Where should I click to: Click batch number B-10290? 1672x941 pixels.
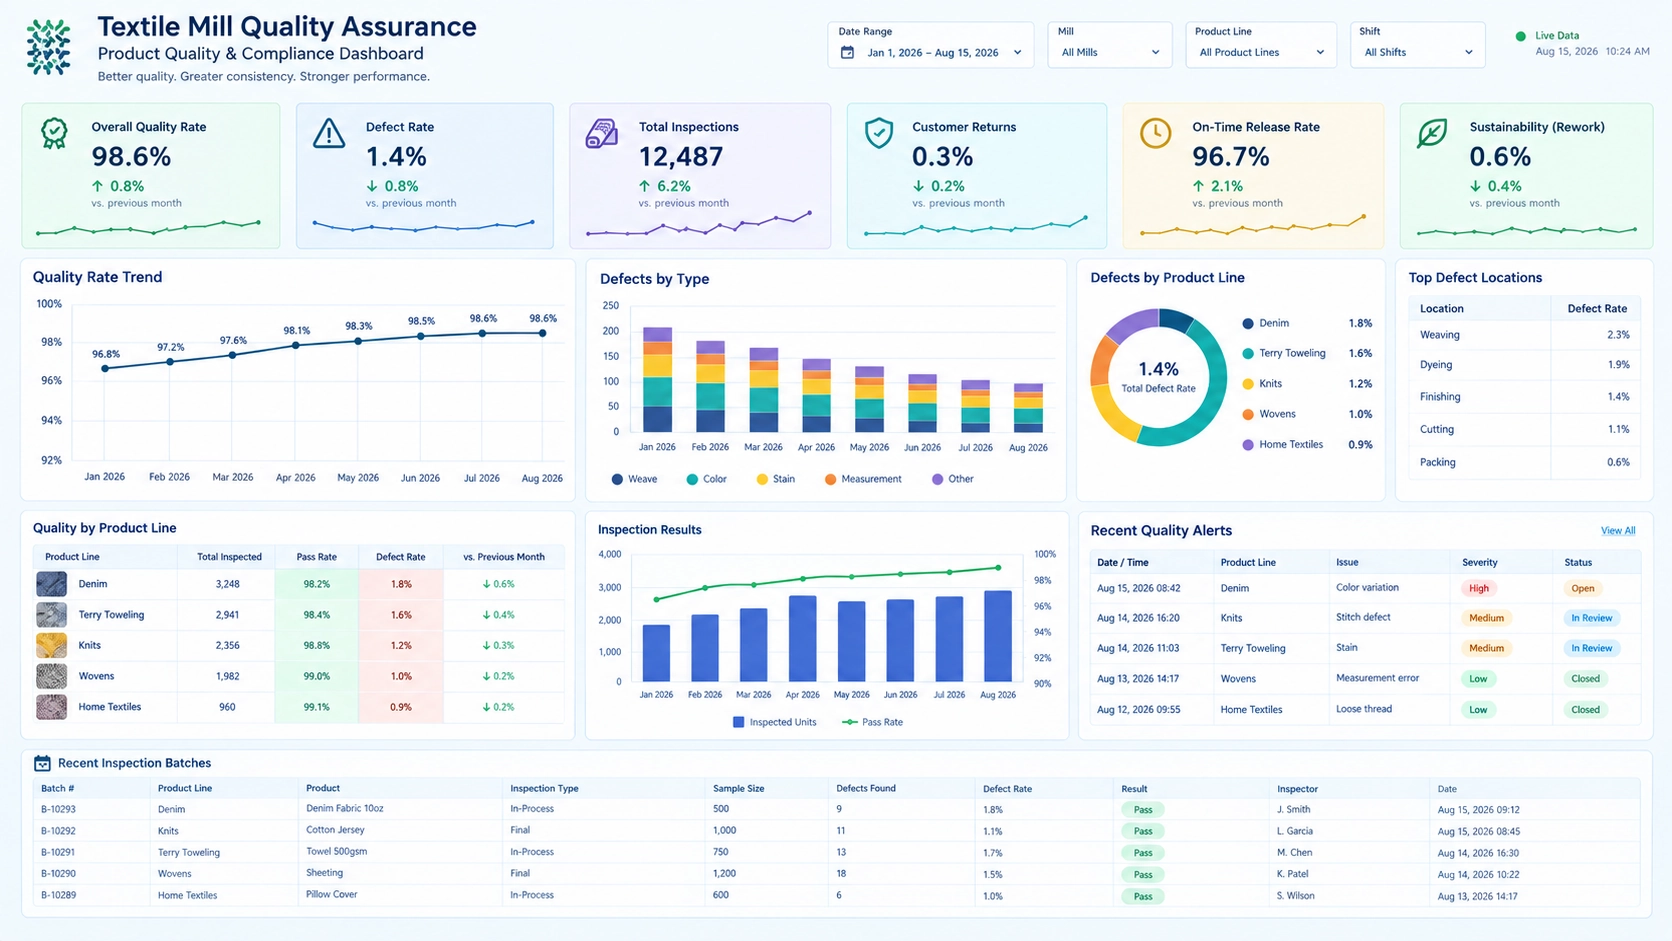tap(58, 874)
